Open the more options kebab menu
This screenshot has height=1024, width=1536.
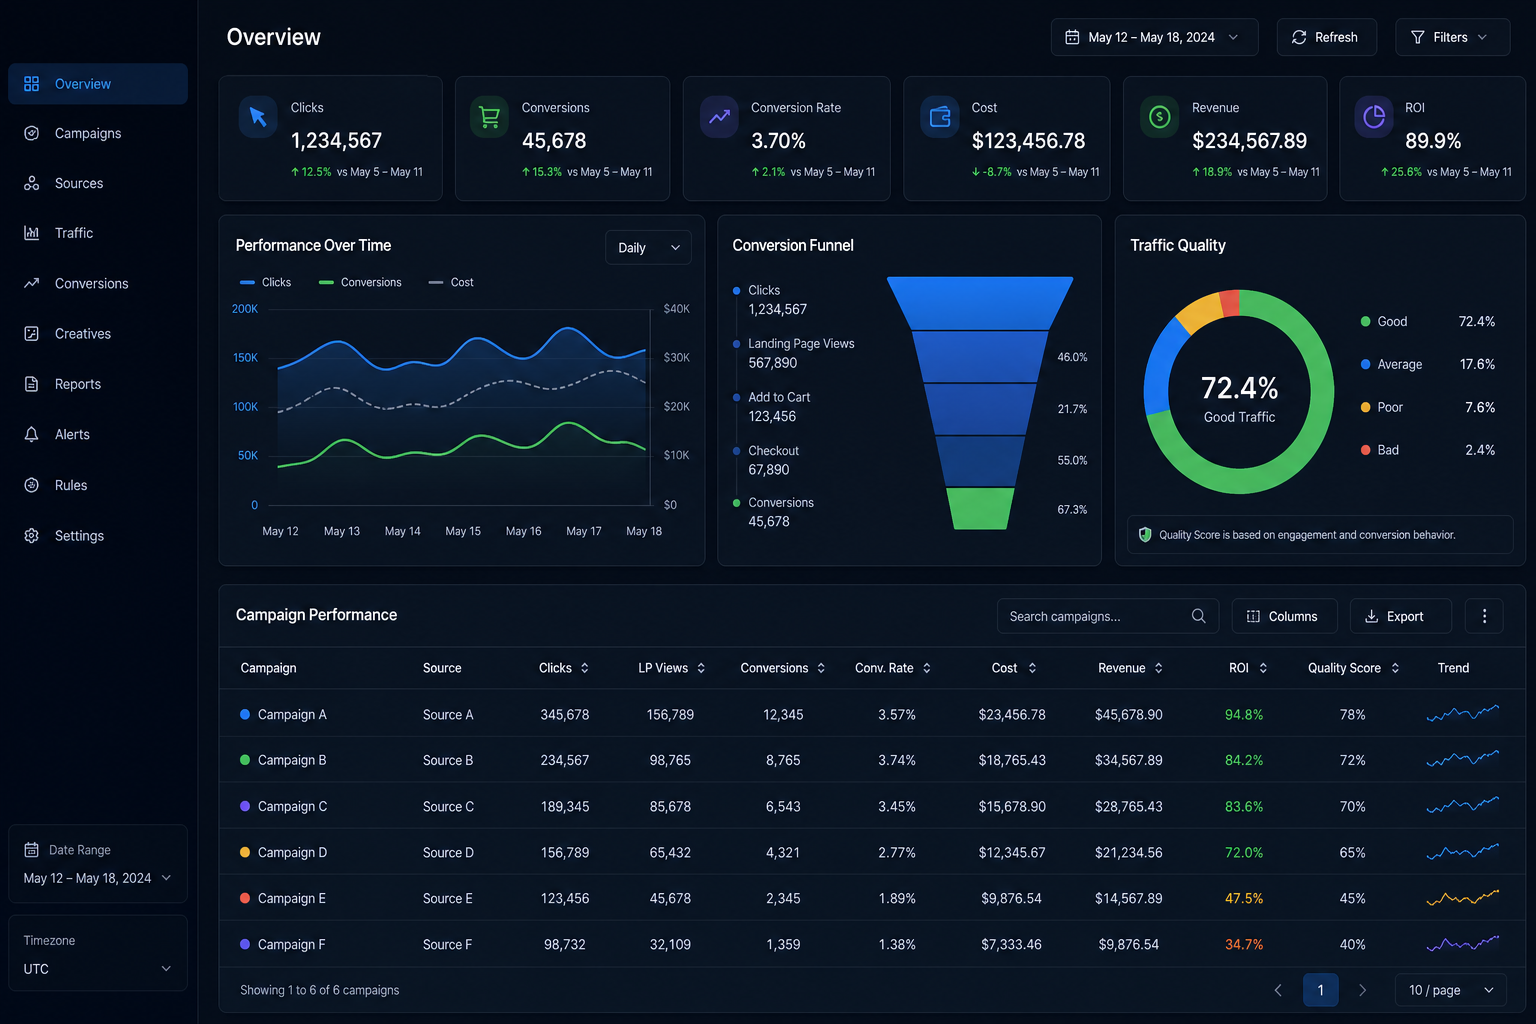click(1484, 616)
